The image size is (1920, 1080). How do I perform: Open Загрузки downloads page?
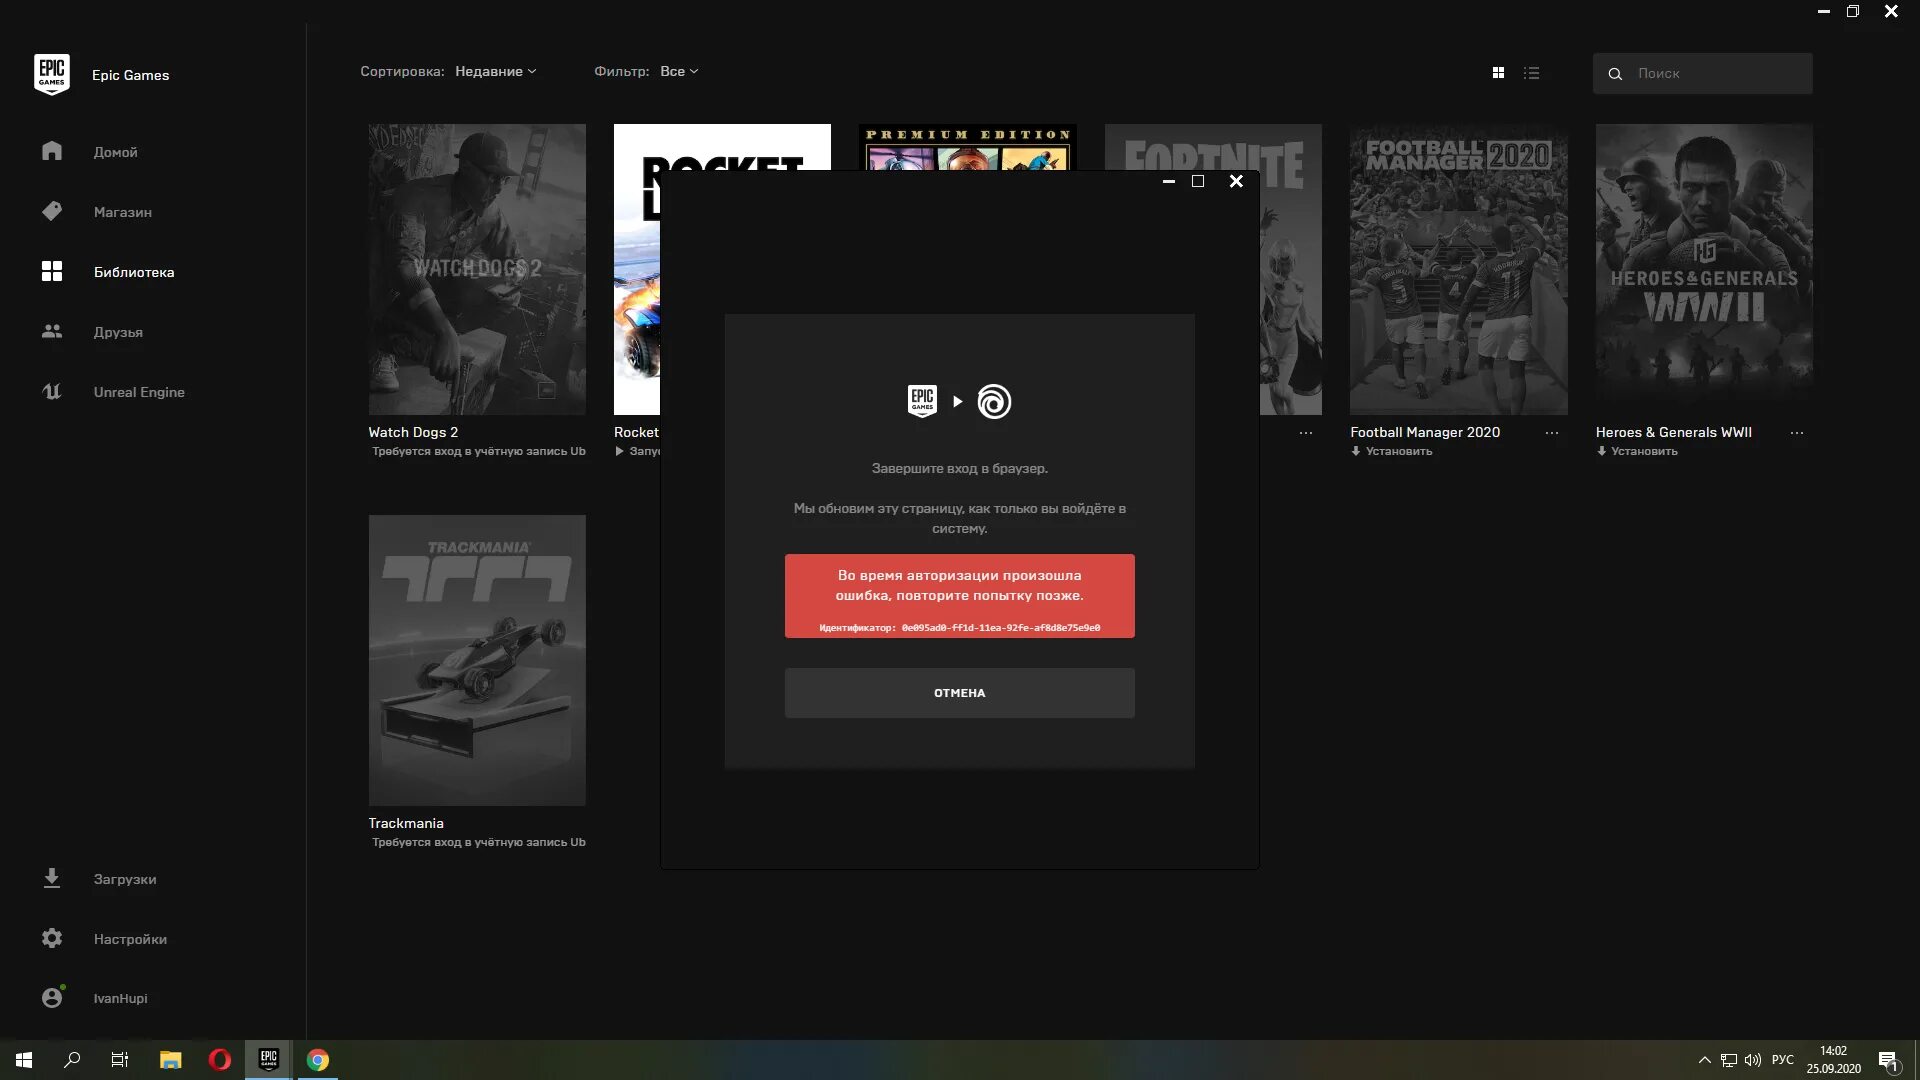[124, 879]
